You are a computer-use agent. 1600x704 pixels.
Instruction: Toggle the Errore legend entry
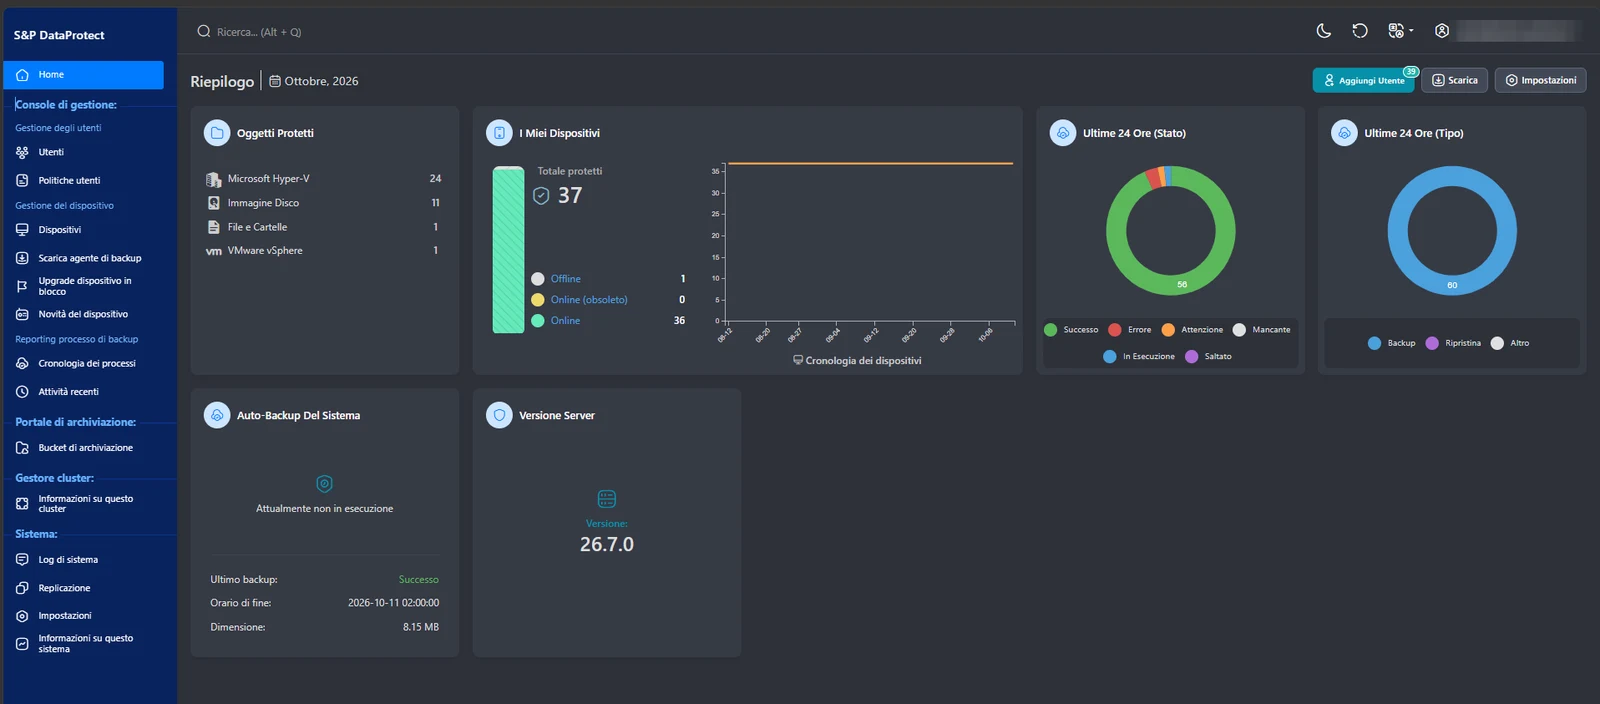1130,330
